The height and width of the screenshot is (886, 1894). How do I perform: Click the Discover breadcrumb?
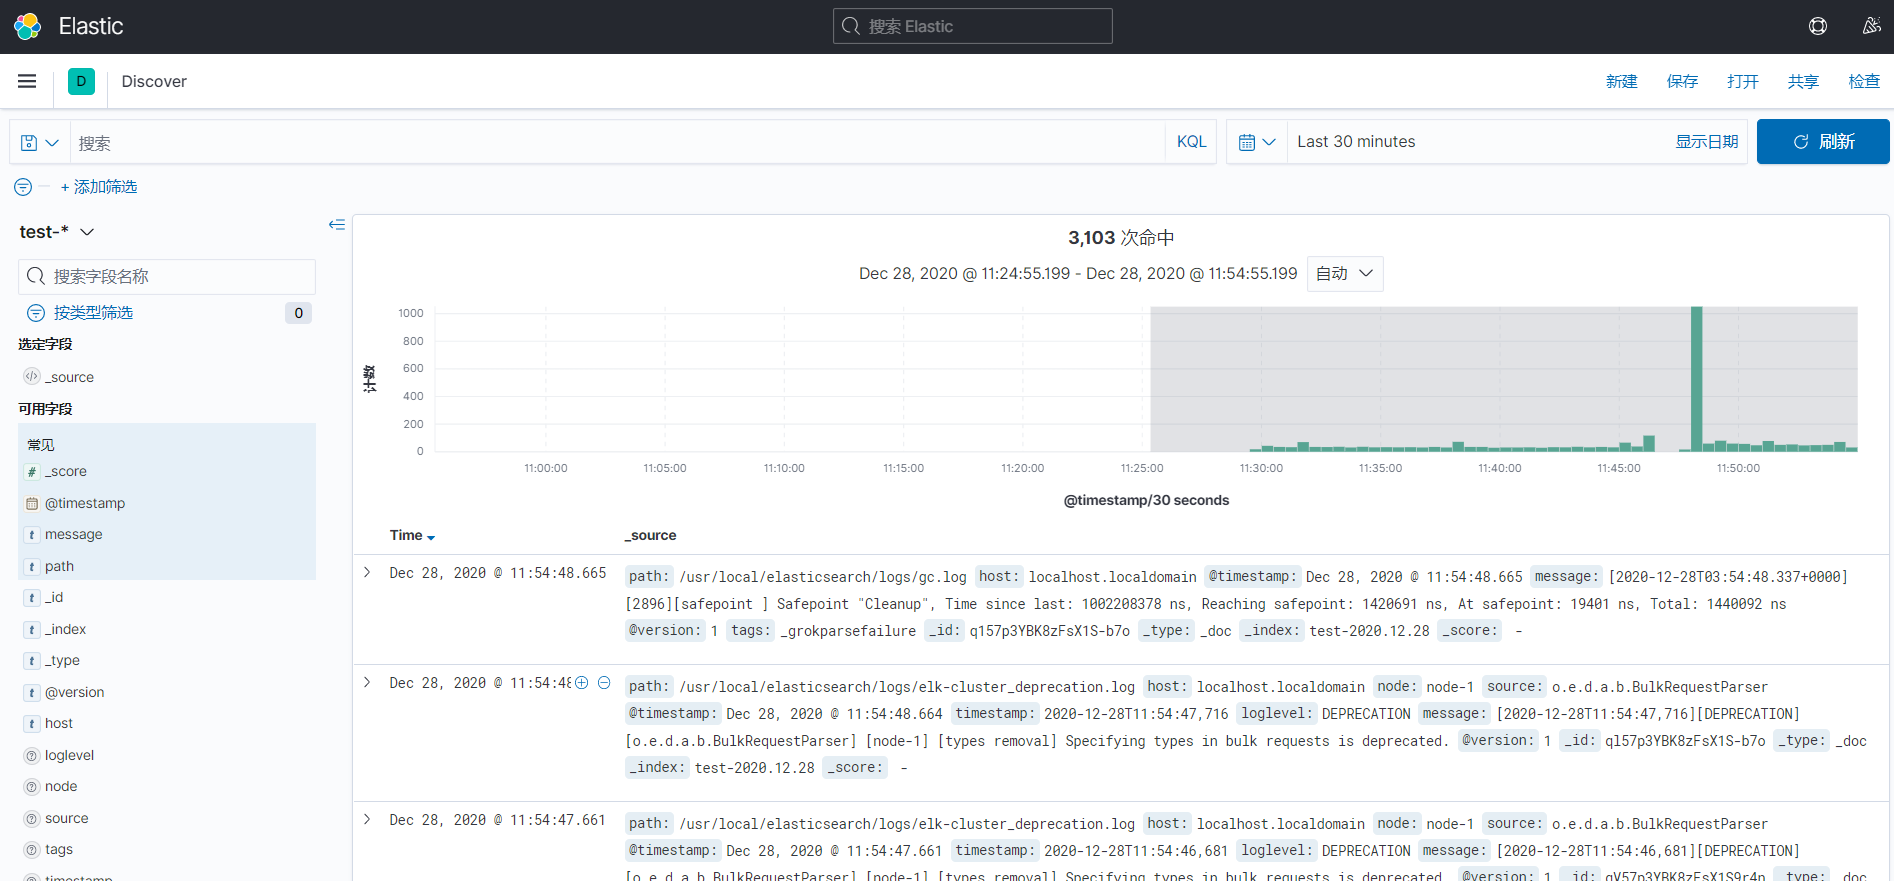(x=154, y=82)
